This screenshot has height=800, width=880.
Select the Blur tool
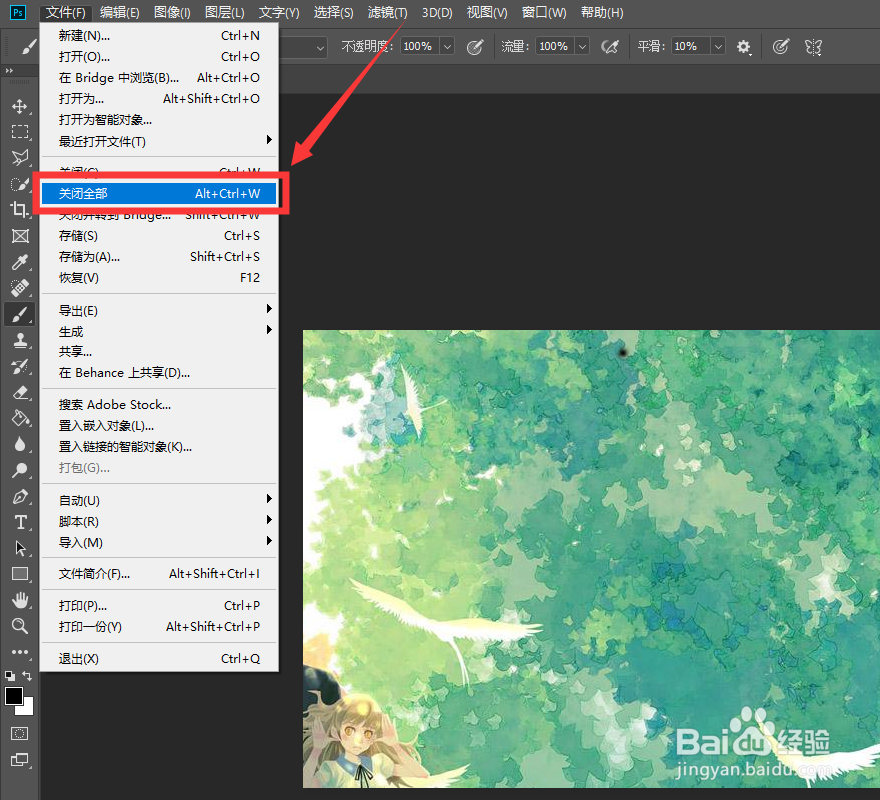pos(20,445)
